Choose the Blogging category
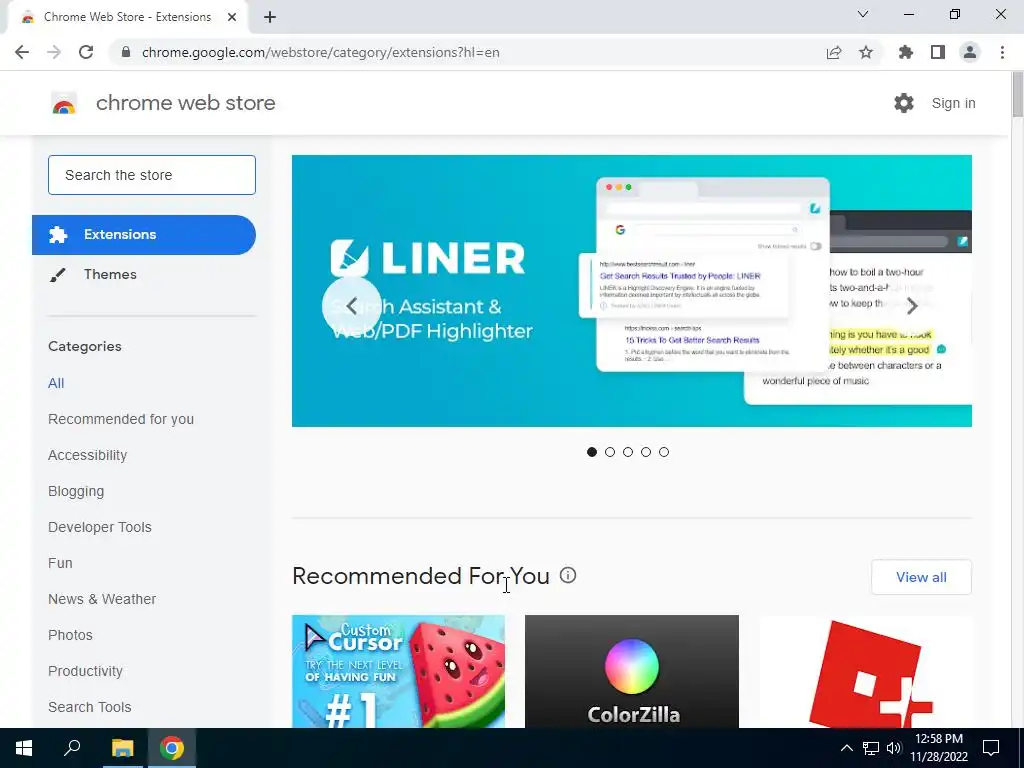This screenshot has width=1024, height=768. tap(76, 491)
